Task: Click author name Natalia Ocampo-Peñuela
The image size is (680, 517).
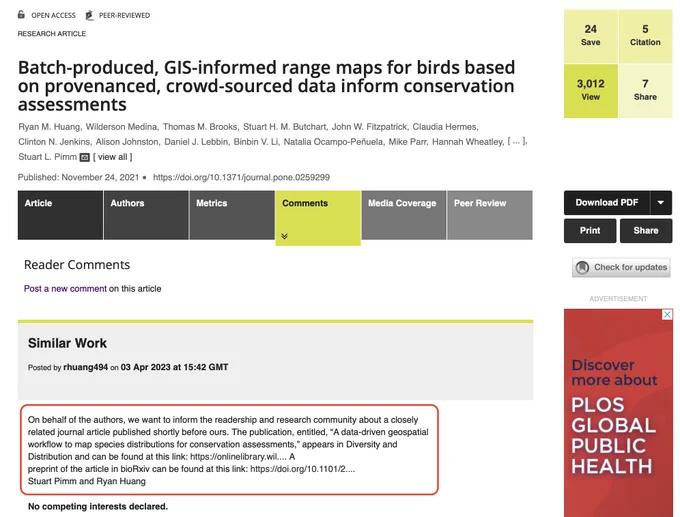Action: (x=333, y=142)
